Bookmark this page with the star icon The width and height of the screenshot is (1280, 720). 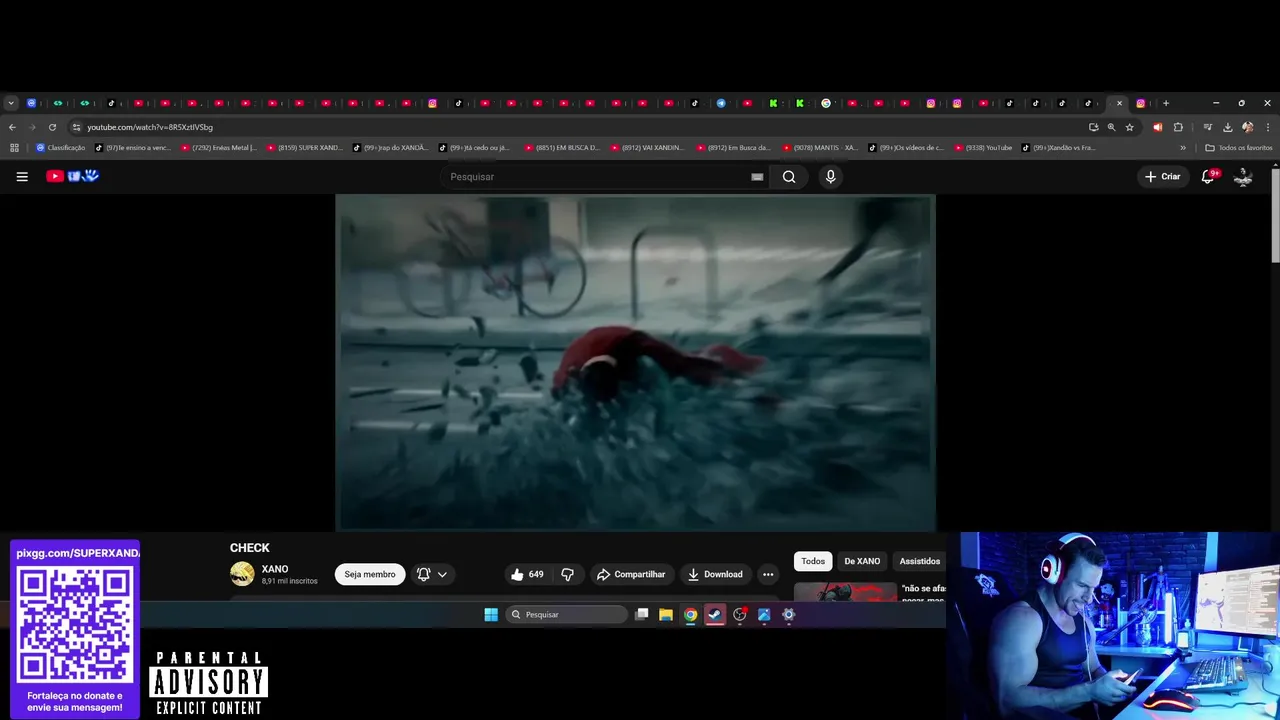[x=1129, y=127]
